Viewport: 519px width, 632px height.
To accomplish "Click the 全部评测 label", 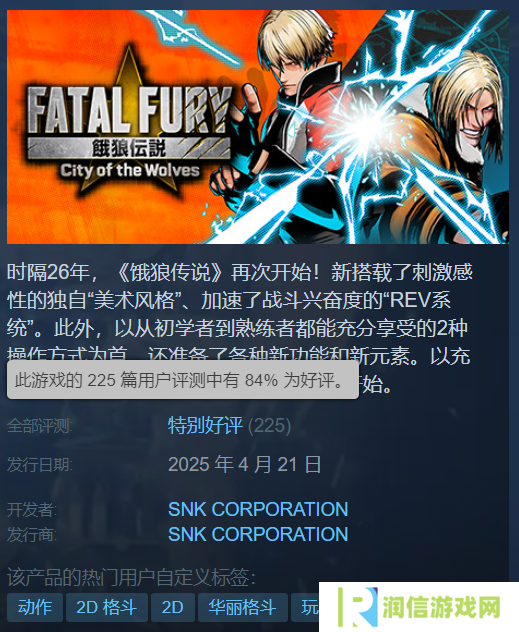I will (39, 426).
